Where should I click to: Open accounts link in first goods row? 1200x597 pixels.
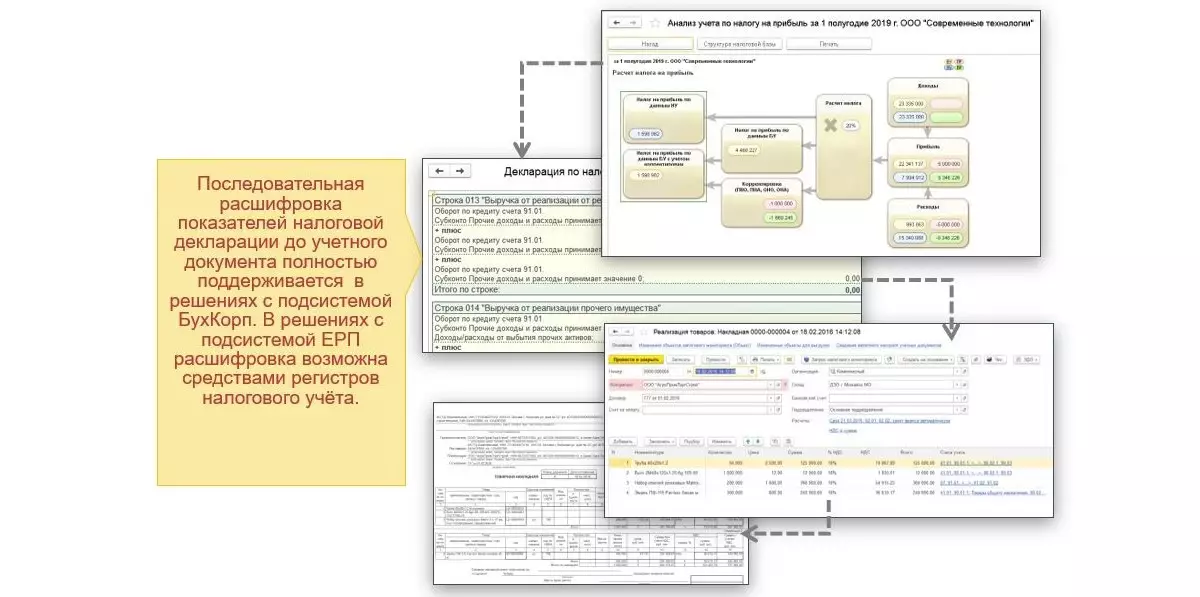(976, 463)
